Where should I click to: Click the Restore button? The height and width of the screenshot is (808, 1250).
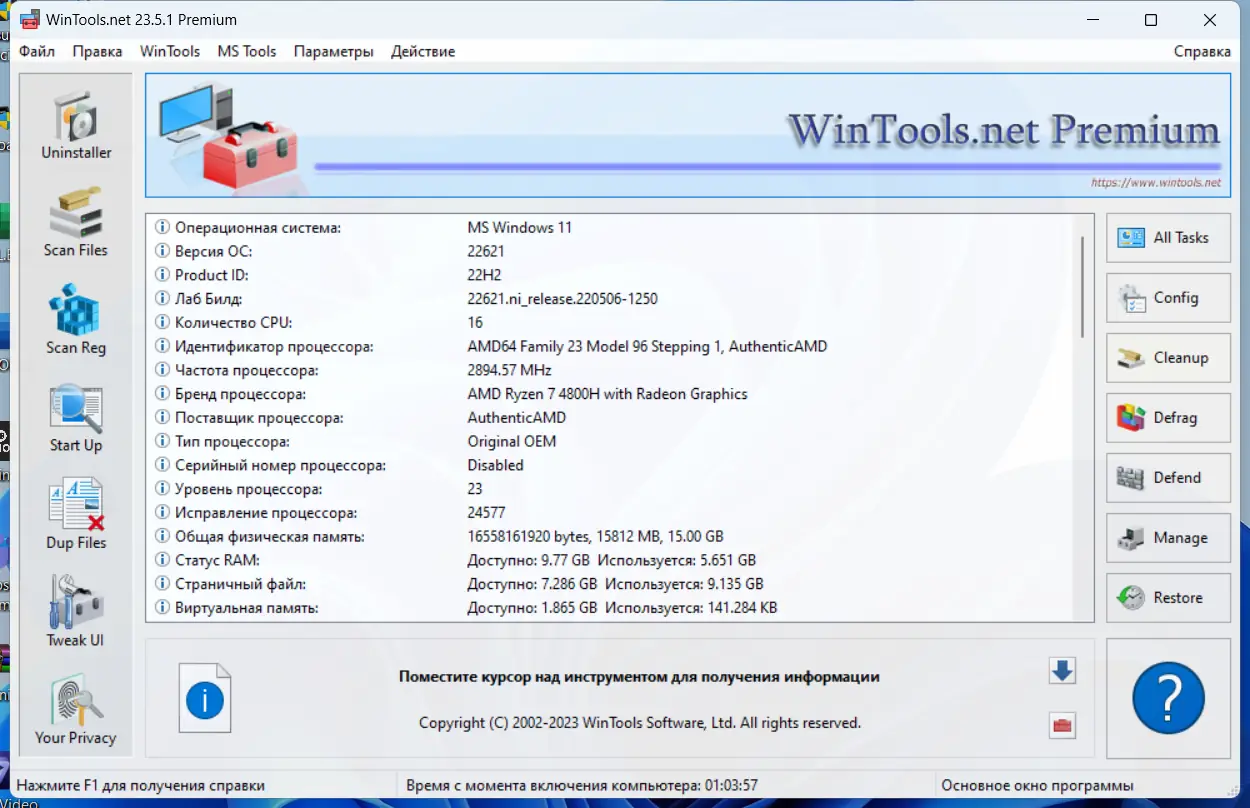[x=1168, y=598]
